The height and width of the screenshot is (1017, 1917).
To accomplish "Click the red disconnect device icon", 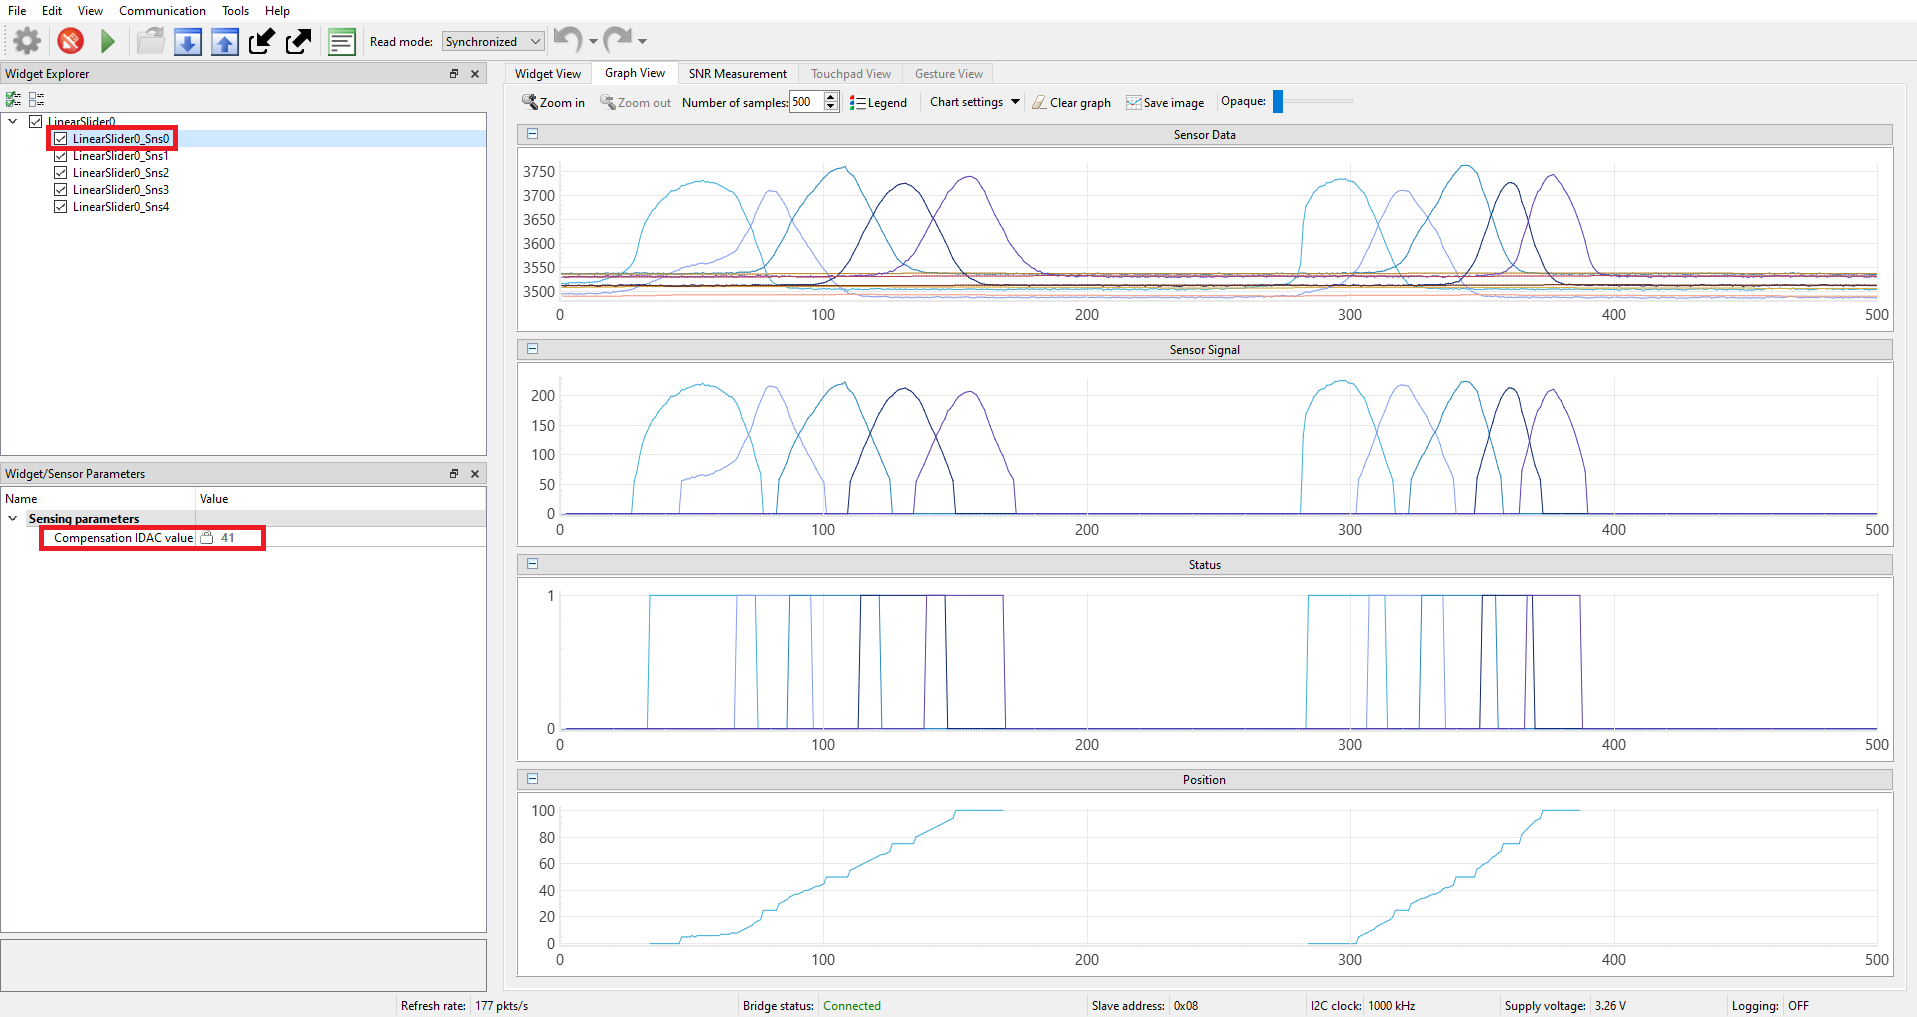I will (x=70, y=41).
